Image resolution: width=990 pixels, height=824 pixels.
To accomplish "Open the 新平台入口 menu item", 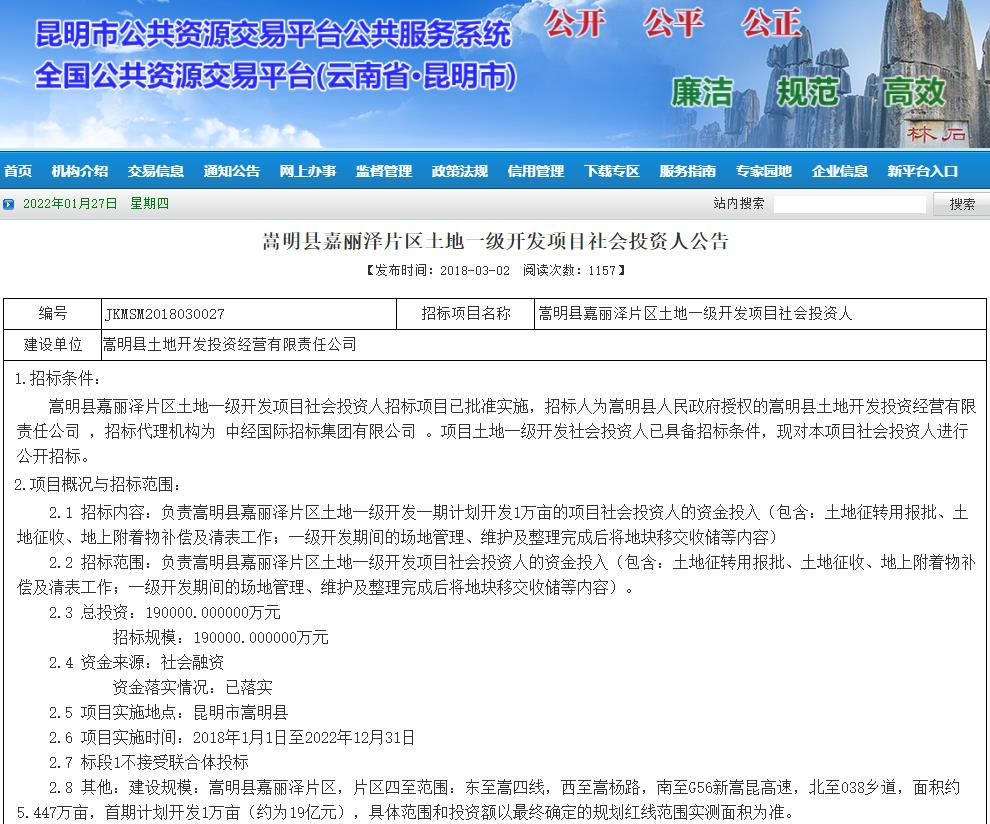I will (x=921, y=170).
